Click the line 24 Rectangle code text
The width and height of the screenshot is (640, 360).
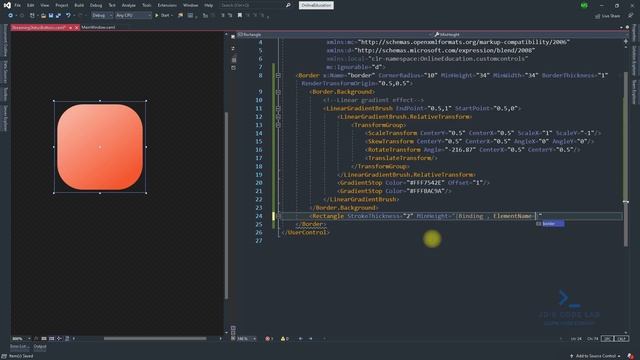[427, 216]
